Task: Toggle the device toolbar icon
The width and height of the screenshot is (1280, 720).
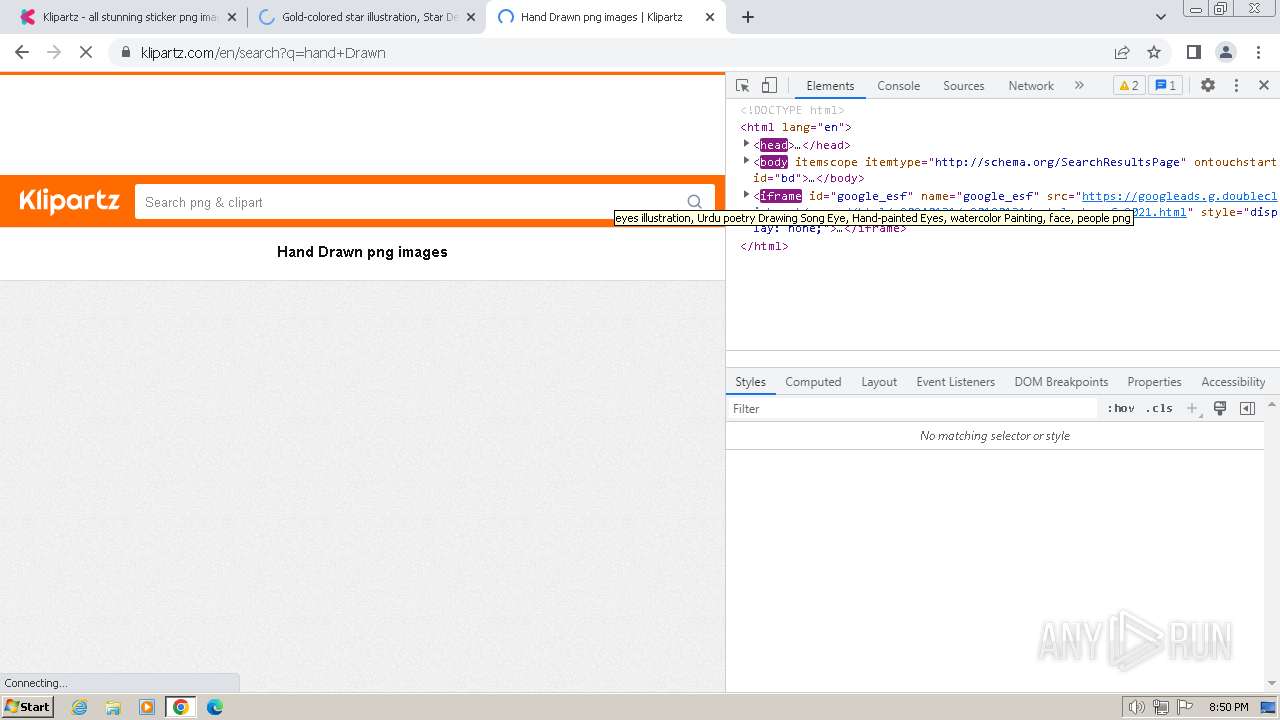Action: tap(769, 86)
